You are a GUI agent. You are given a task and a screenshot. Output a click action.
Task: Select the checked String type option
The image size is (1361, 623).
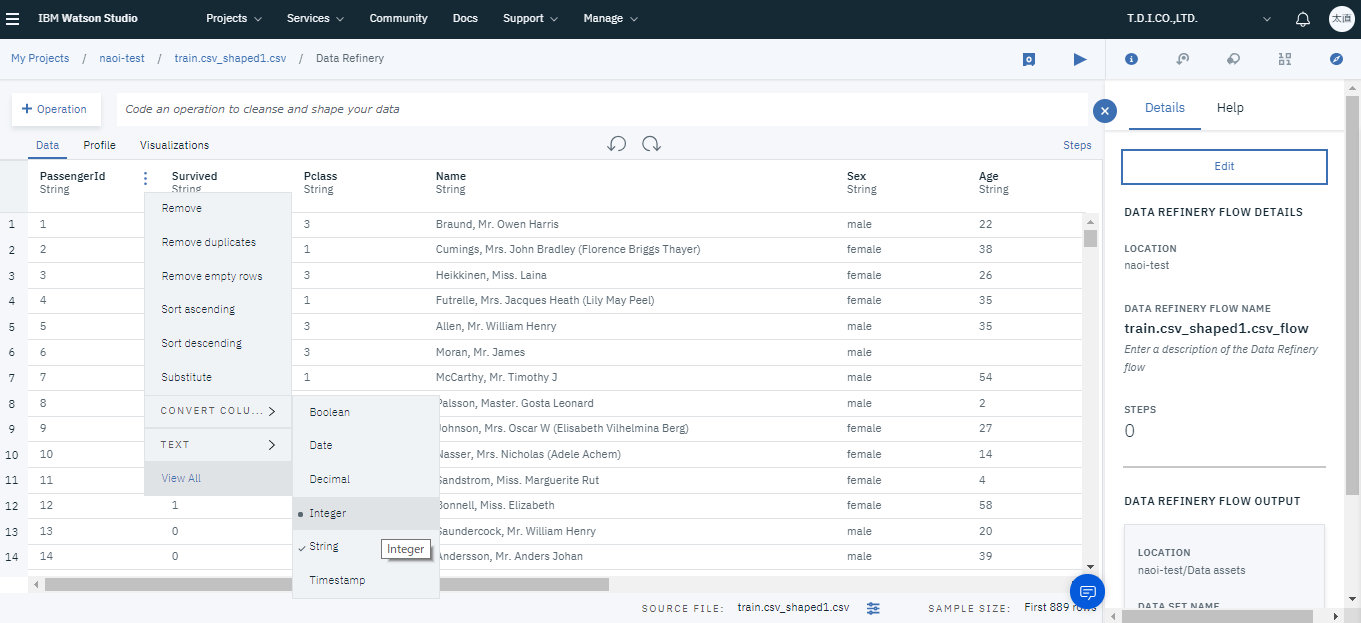(324, 547)
